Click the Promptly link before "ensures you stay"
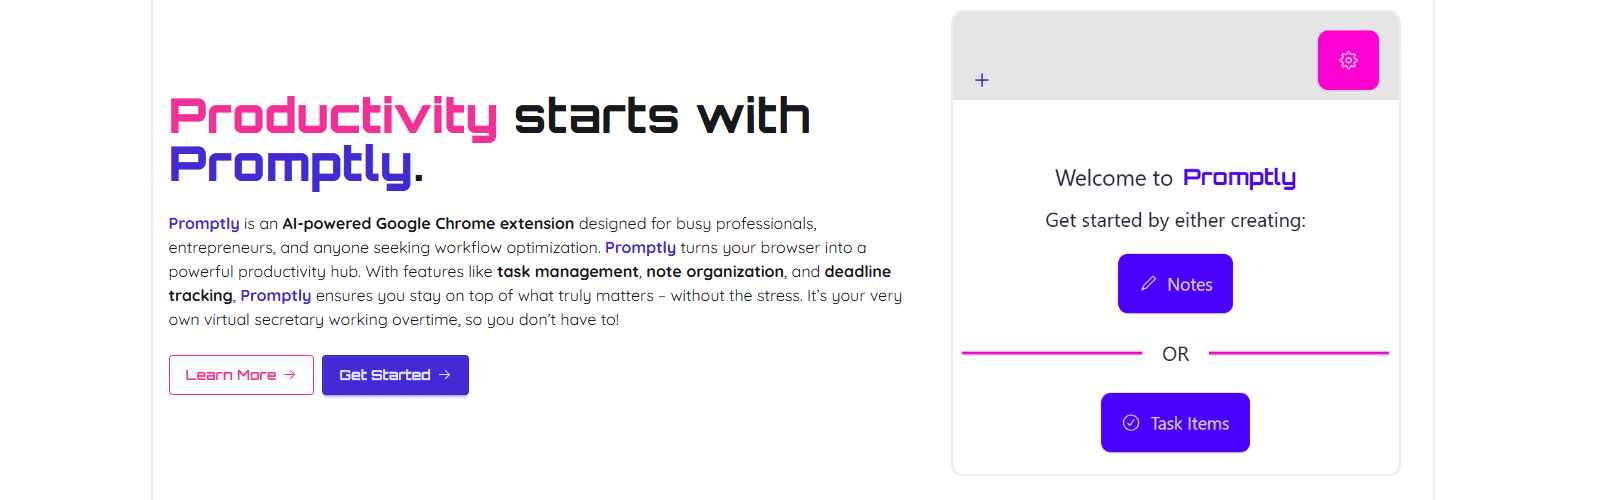1600x500 pixels. pos(275,296)
